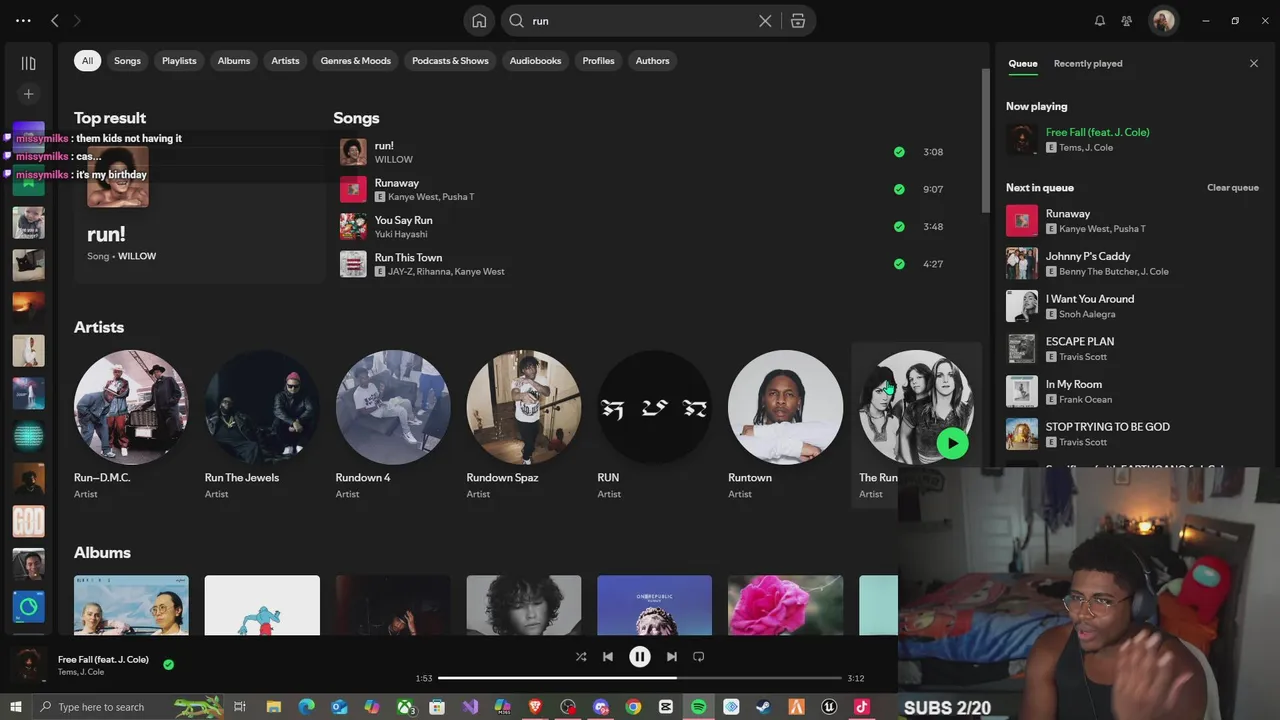
Task: Toggle saved check for 'run!' song
Action: (899, 152)
